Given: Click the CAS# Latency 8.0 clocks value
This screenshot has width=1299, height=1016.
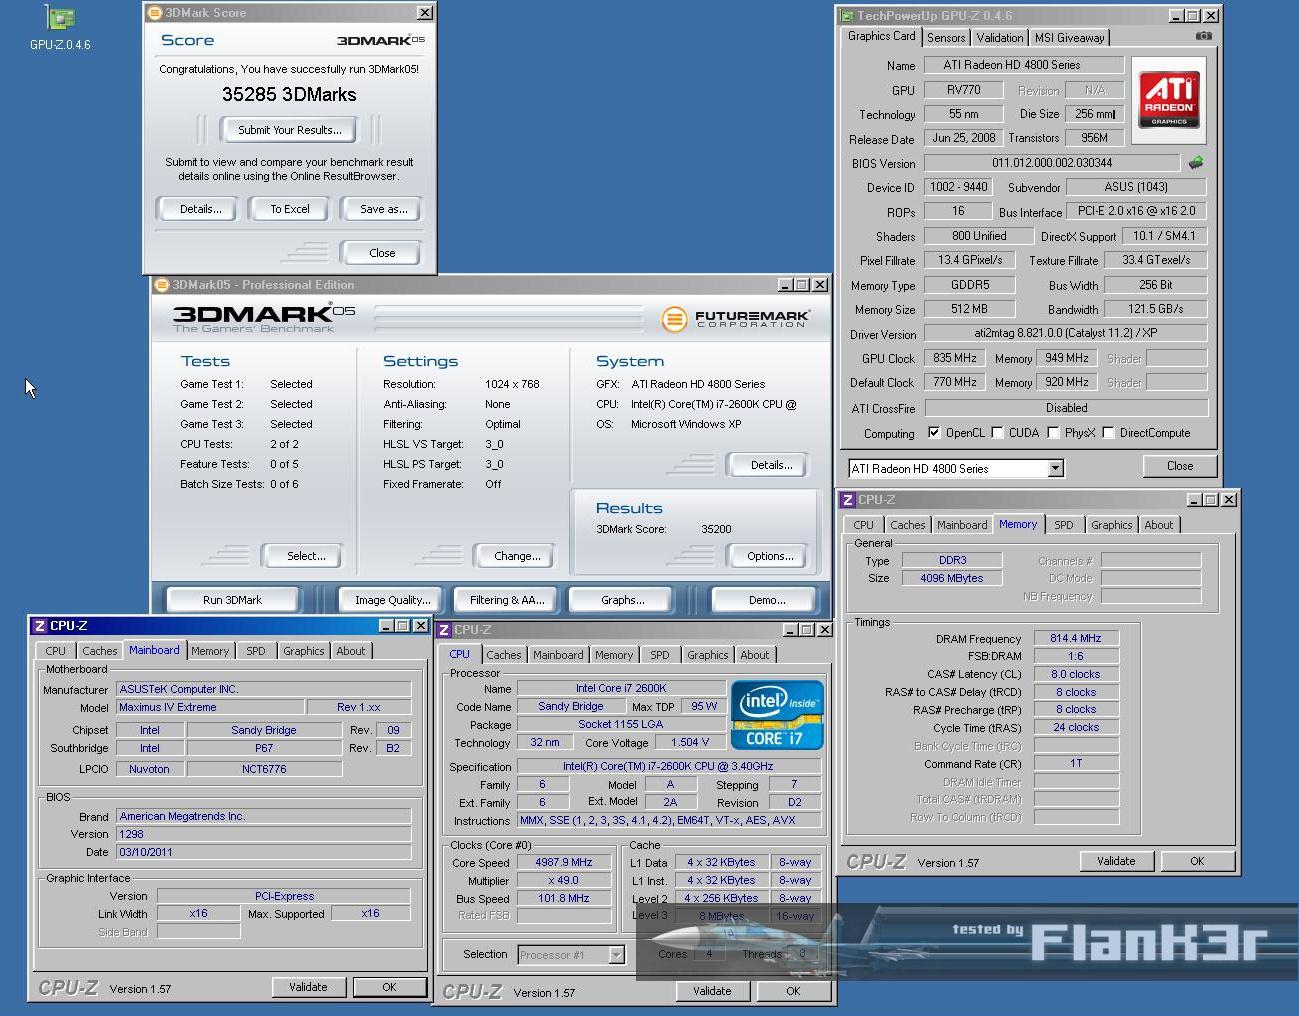Looking at the screenshot, I should [x=1075, y=674].
